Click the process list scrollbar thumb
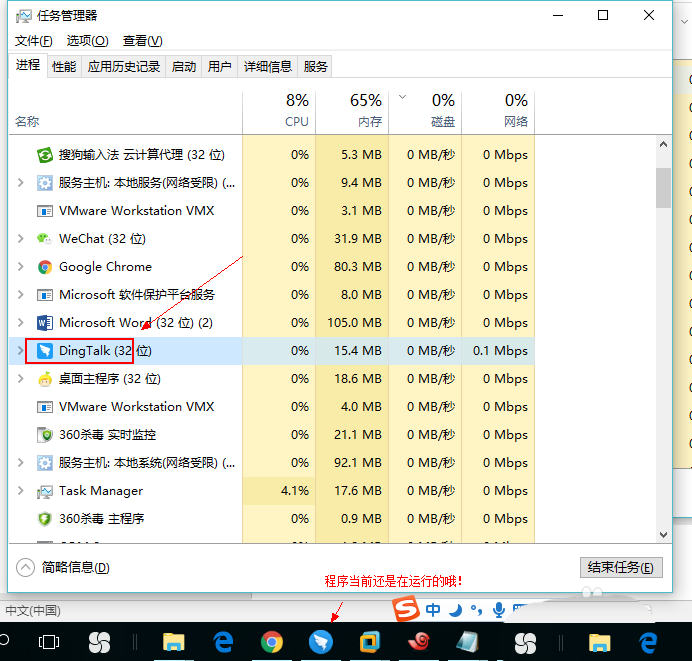The width and height of the screenshot is (692, 661). (663, 188)
